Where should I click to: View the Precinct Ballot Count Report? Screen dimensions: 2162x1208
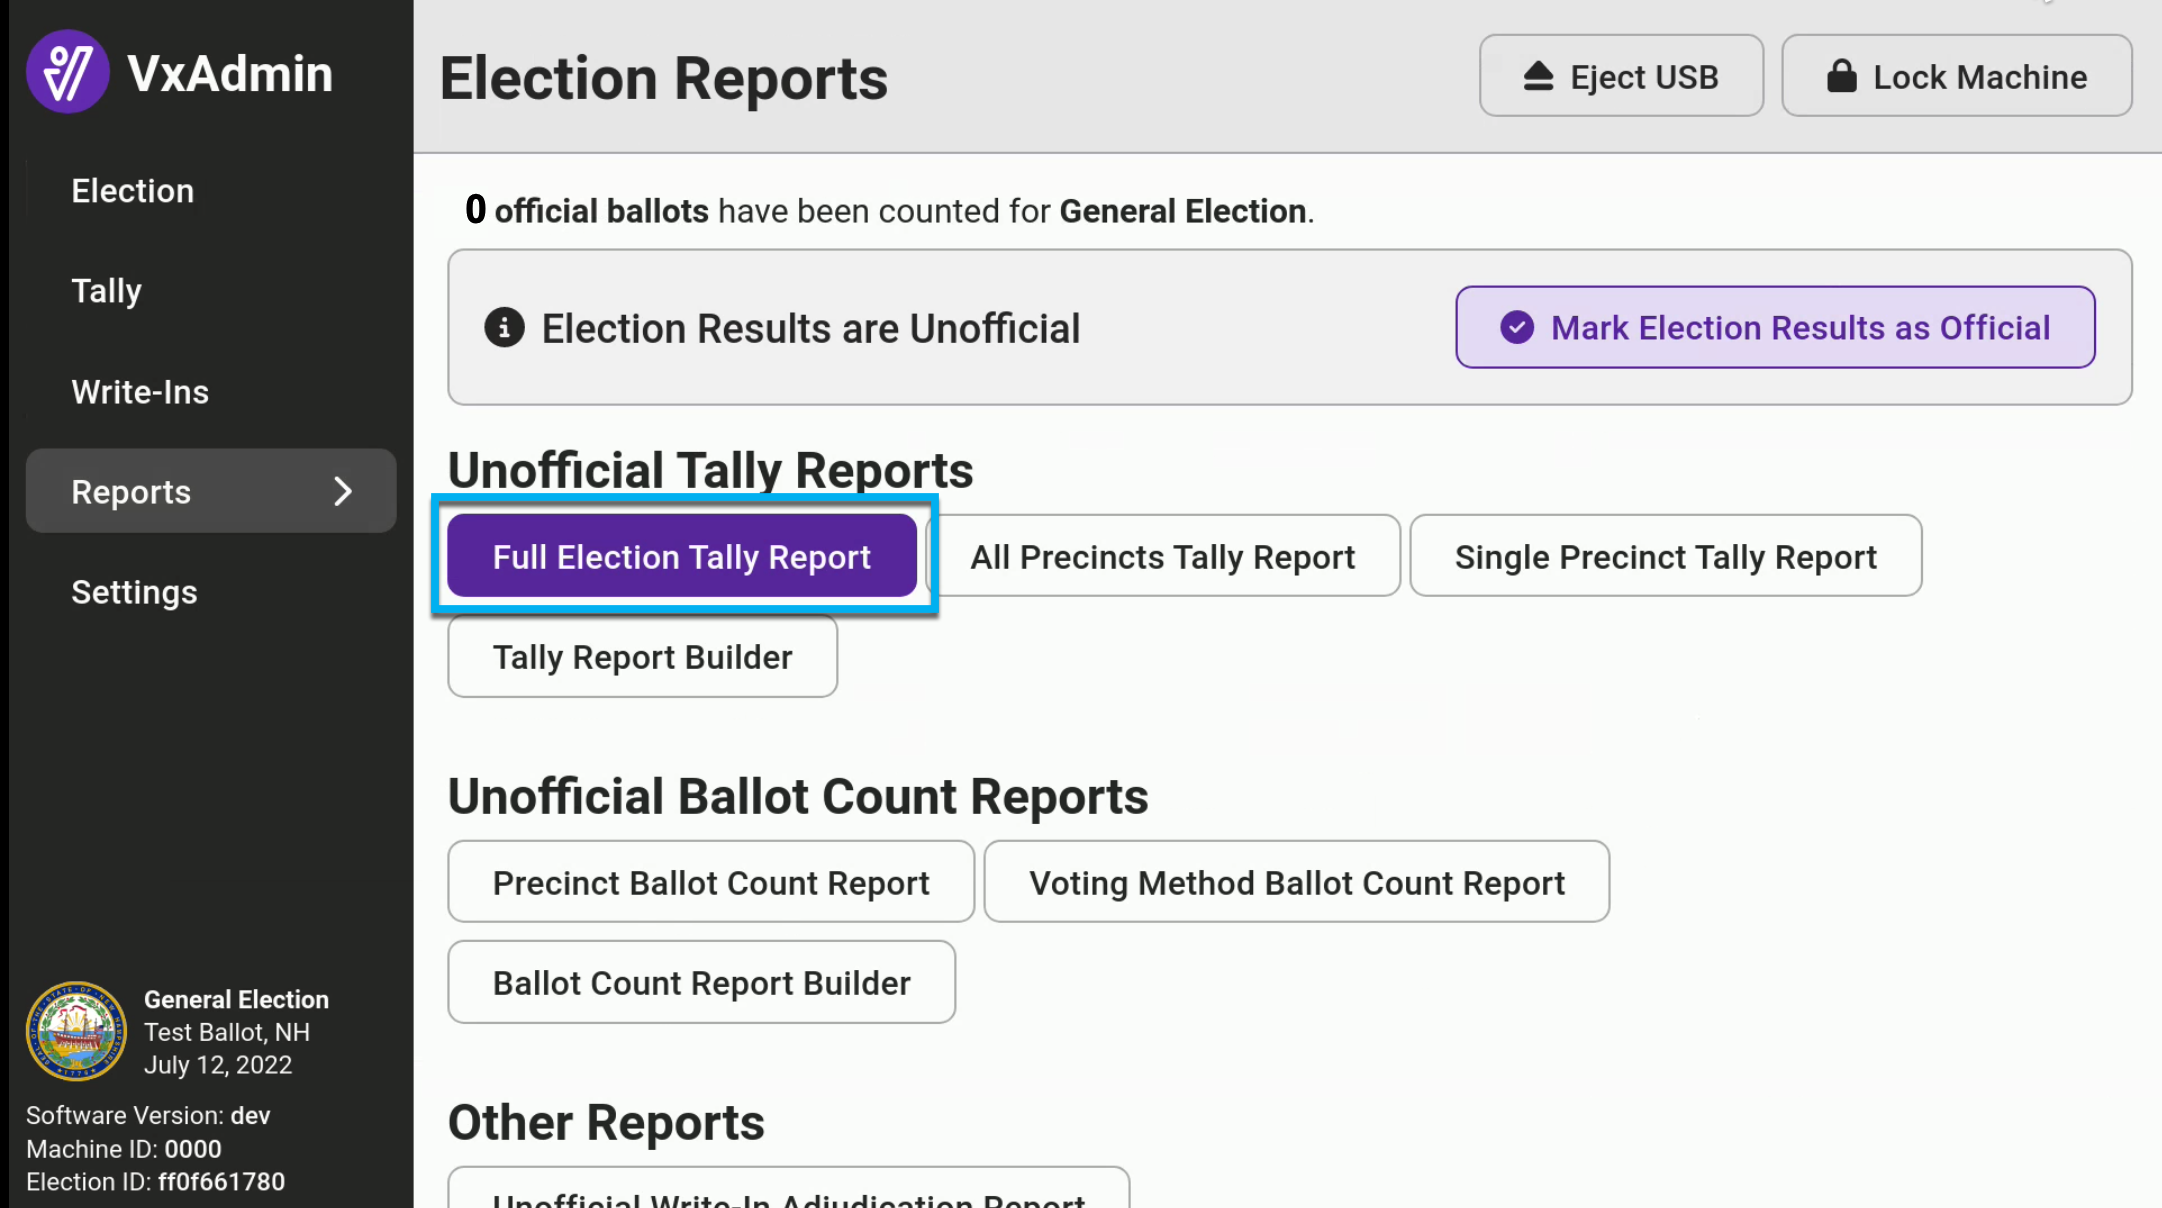[711, 882]
